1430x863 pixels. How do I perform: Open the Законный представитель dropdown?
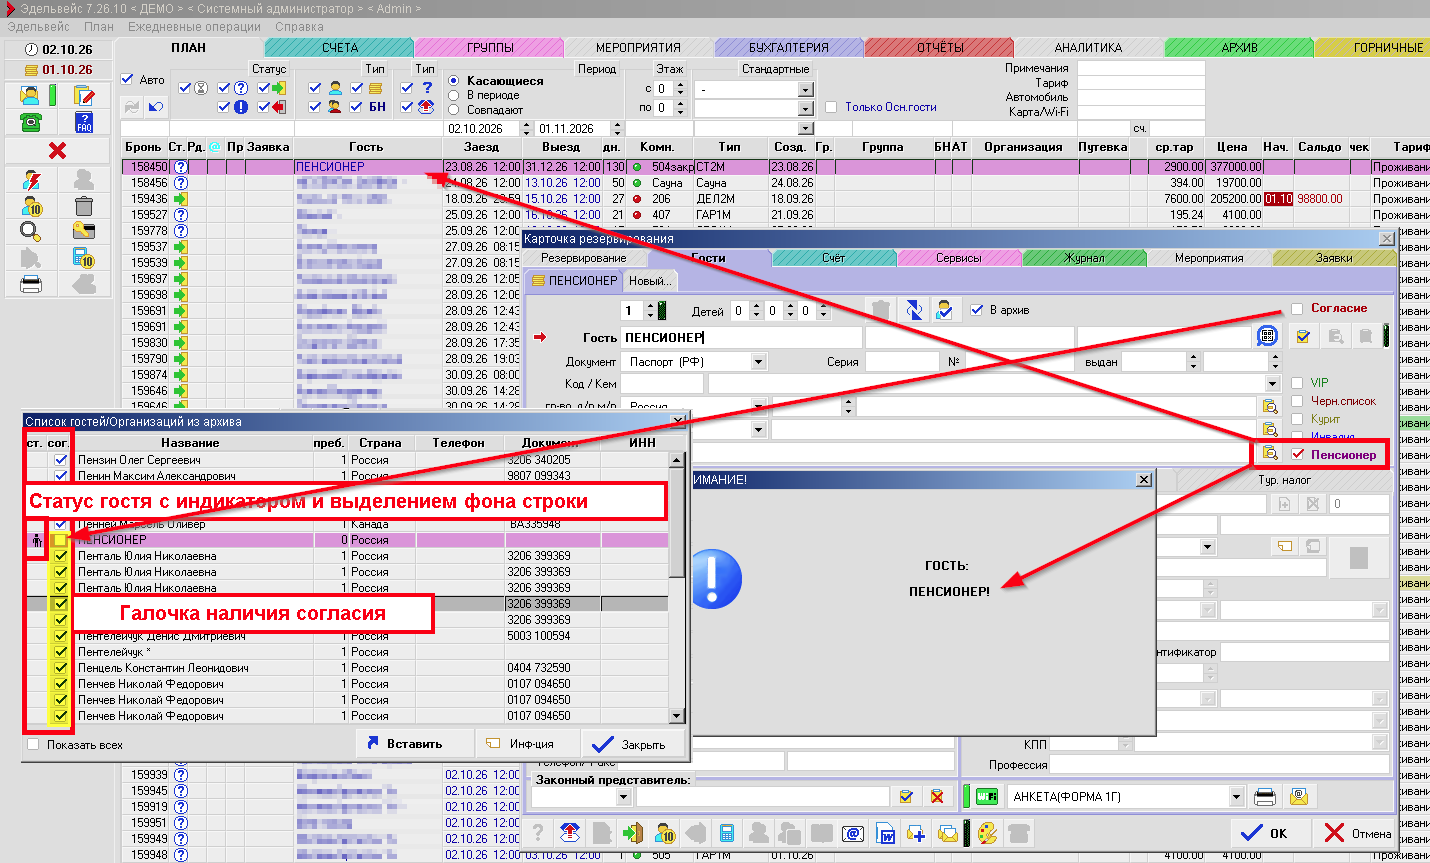(624, 797)
